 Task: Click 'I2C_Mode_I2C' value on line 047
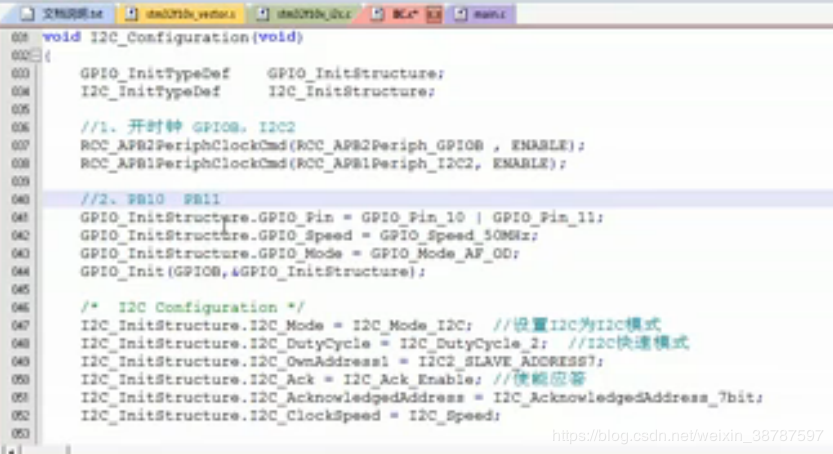click(x=409, y=325)
